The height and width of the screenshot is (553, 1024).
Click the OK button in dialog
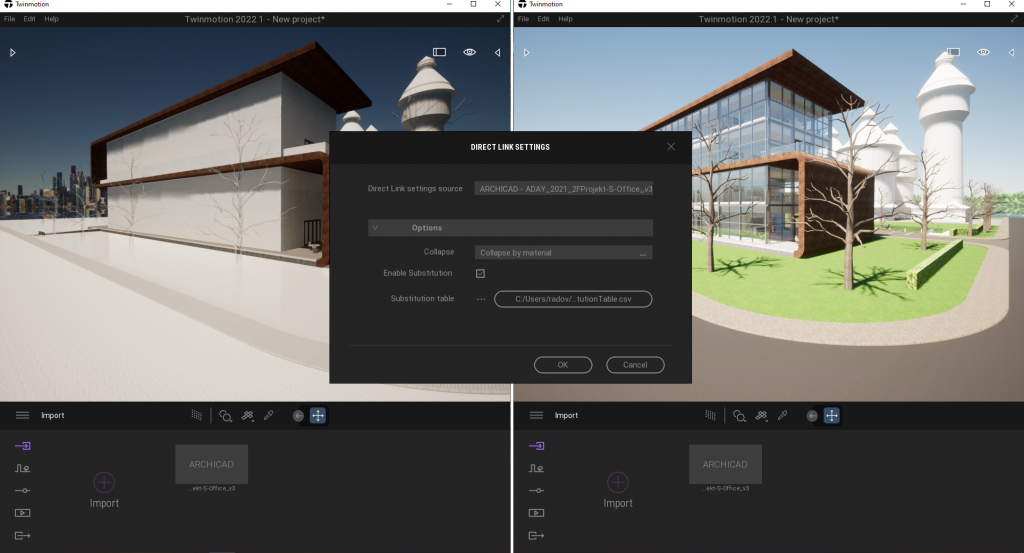[x=563, y=365]
